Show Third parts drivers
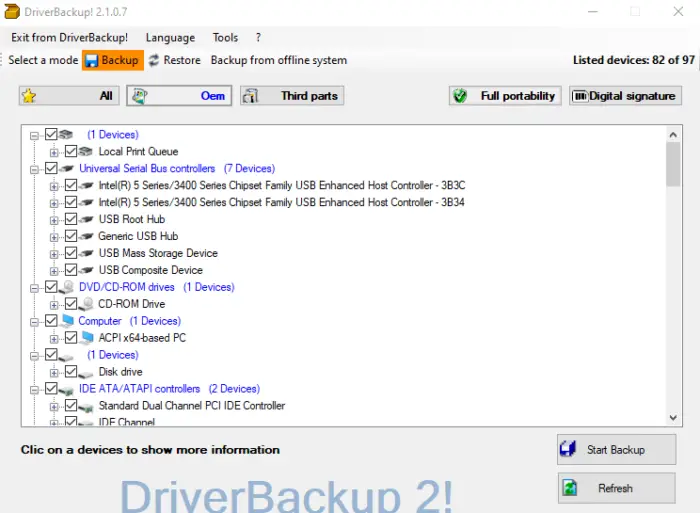This screenshot has height=513, width=700. pyautogui.click(x=292, y=96)
